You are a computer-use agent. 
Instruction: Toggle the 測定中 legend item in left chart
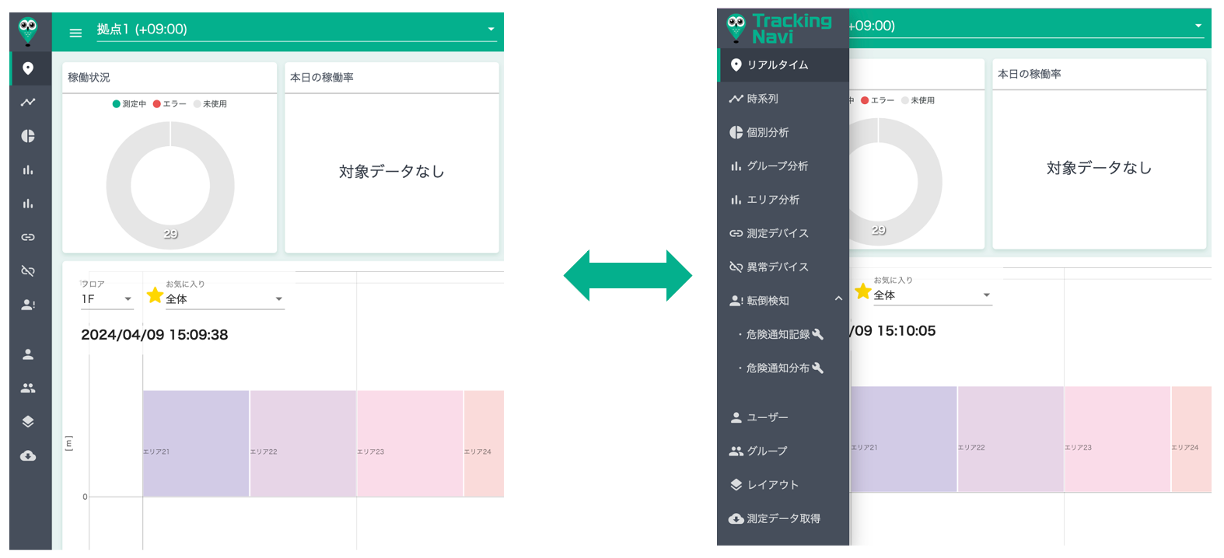pyautogui.click(x=129, y=104)
